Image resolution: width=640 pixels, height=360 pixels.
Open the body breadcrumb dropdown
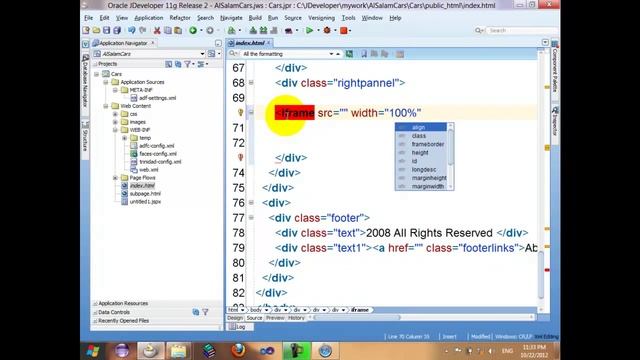[x=266, y=310]
